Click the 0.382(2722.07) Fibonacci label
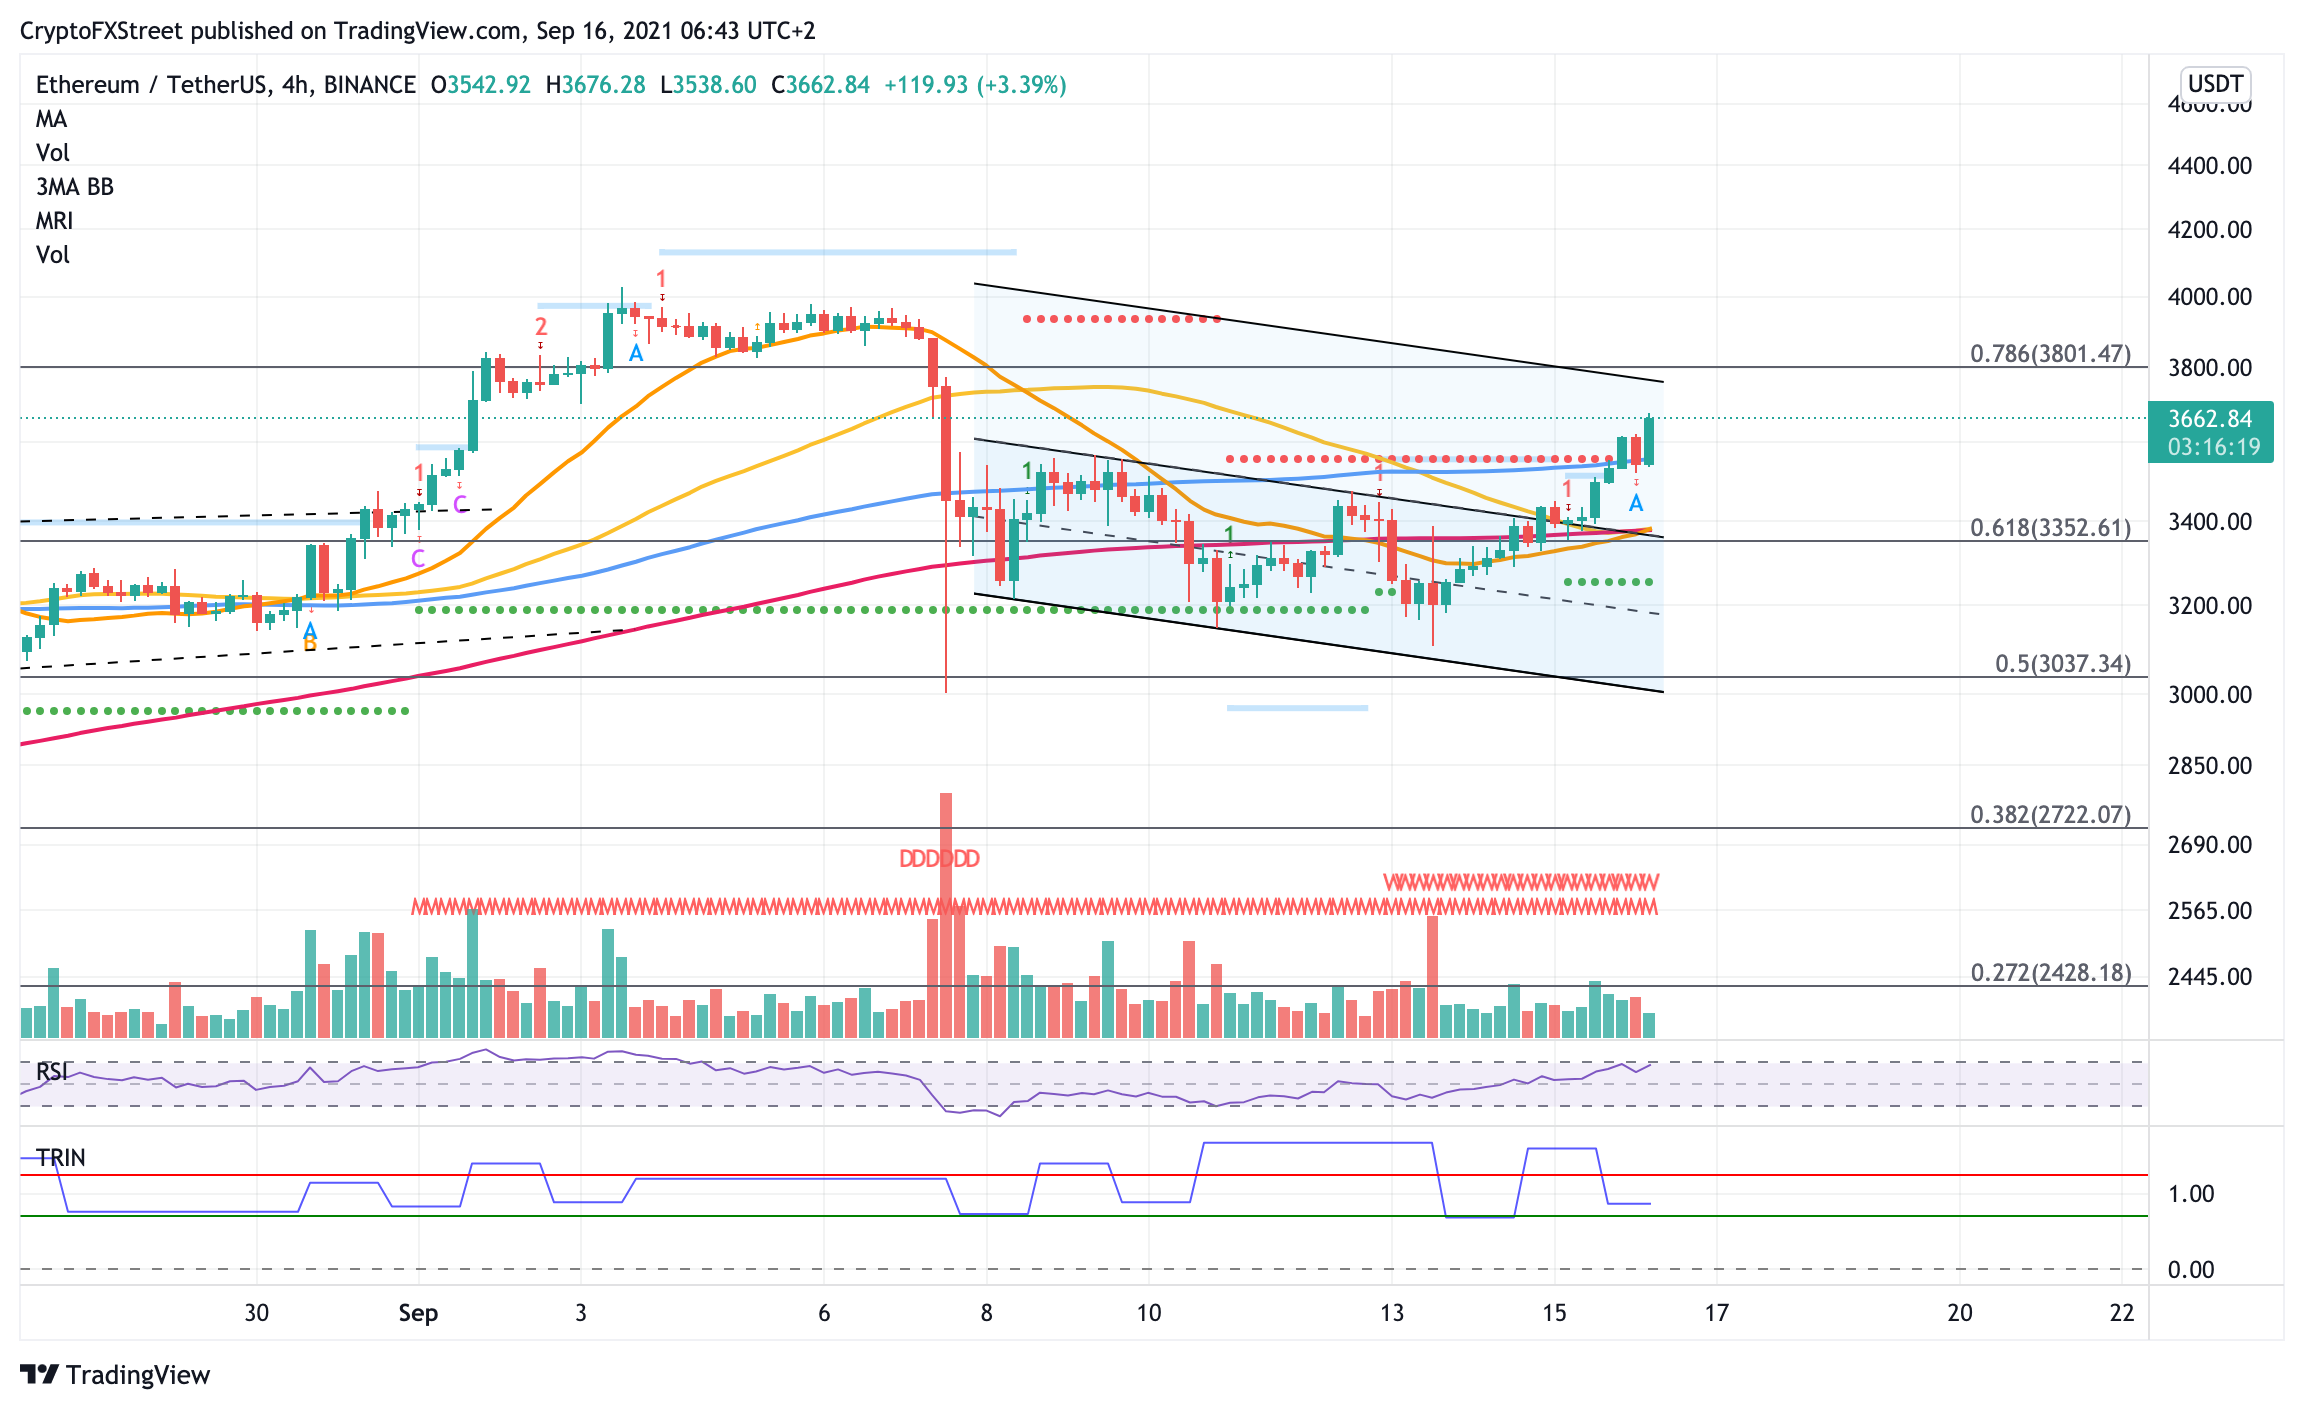This screenshot has width=2304, height=1410. (2051, 815)
